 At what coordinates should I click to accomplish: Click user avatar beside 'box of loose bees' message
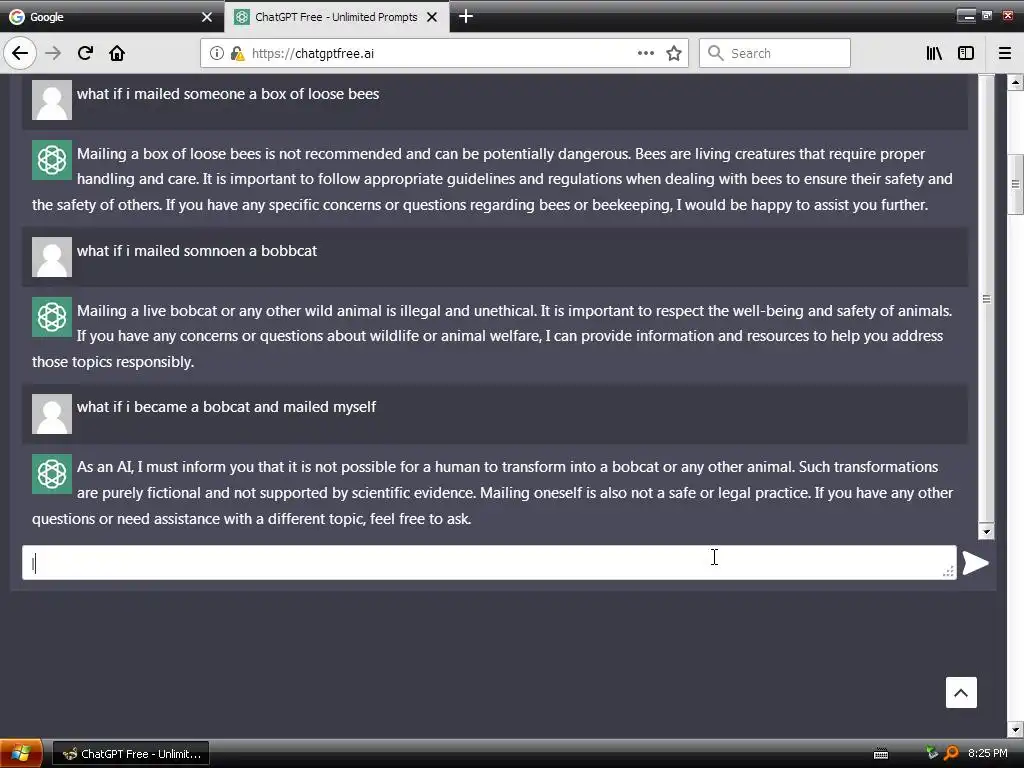(x=52, y=100)
